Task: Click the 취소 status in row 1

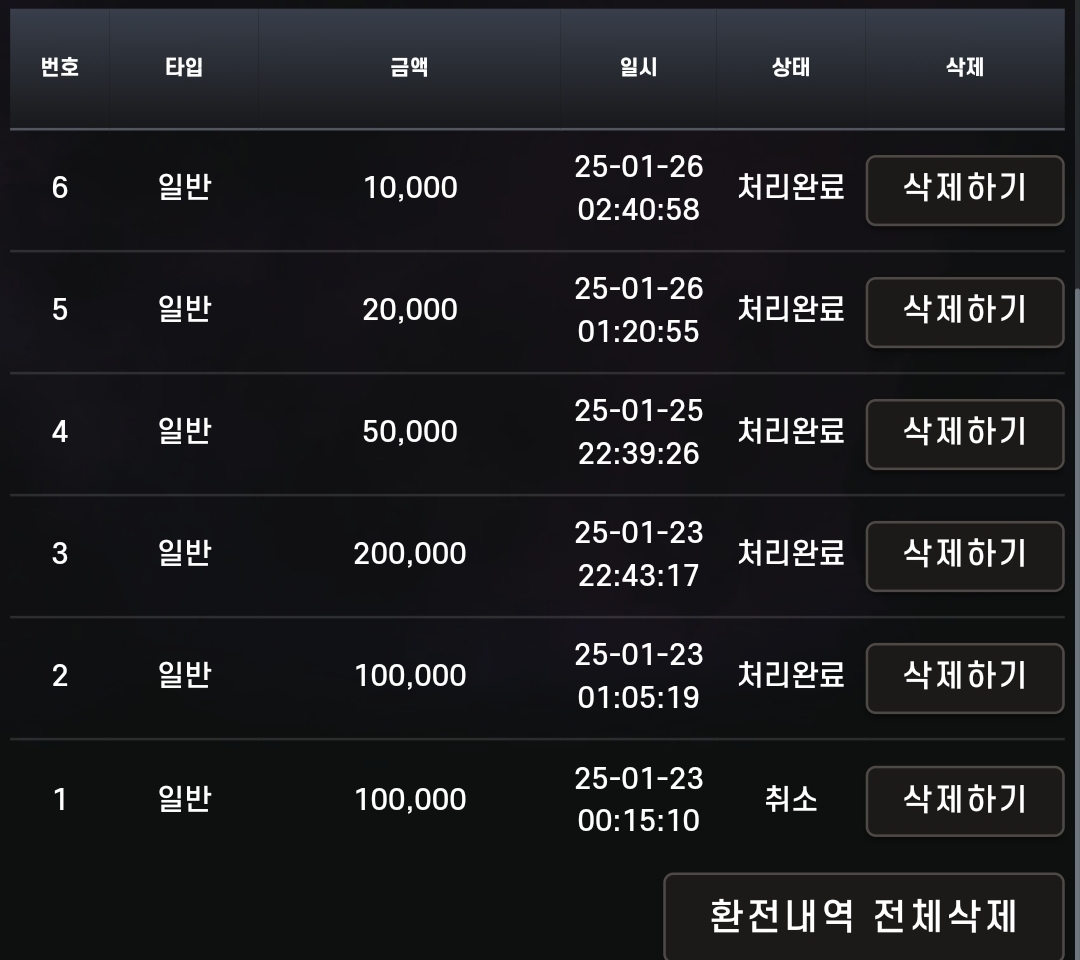Action: [x=791, y=799]
